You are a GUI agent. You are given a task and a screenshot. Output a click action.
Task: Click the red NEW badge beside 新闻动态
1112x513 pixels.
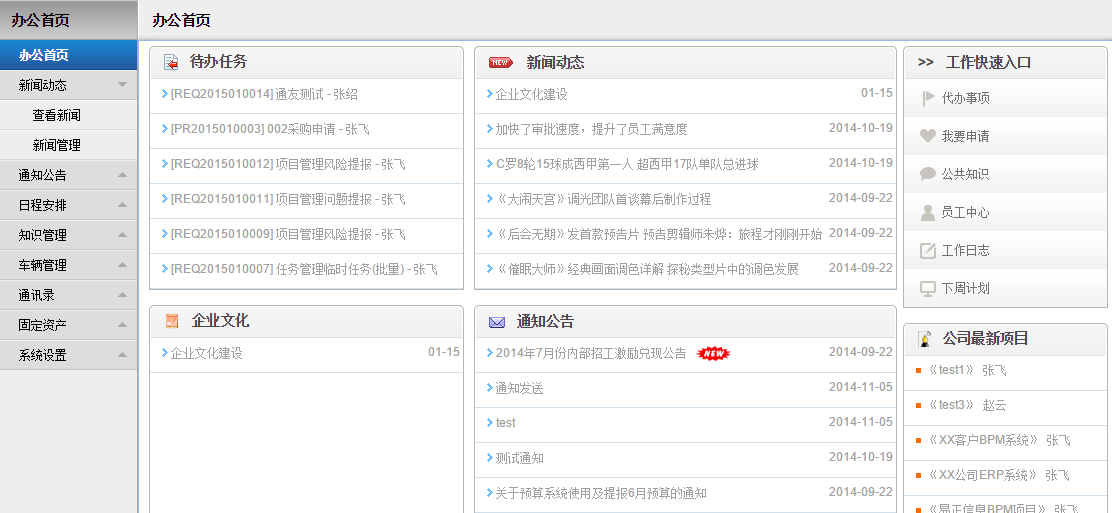click(x=501, y=62)
